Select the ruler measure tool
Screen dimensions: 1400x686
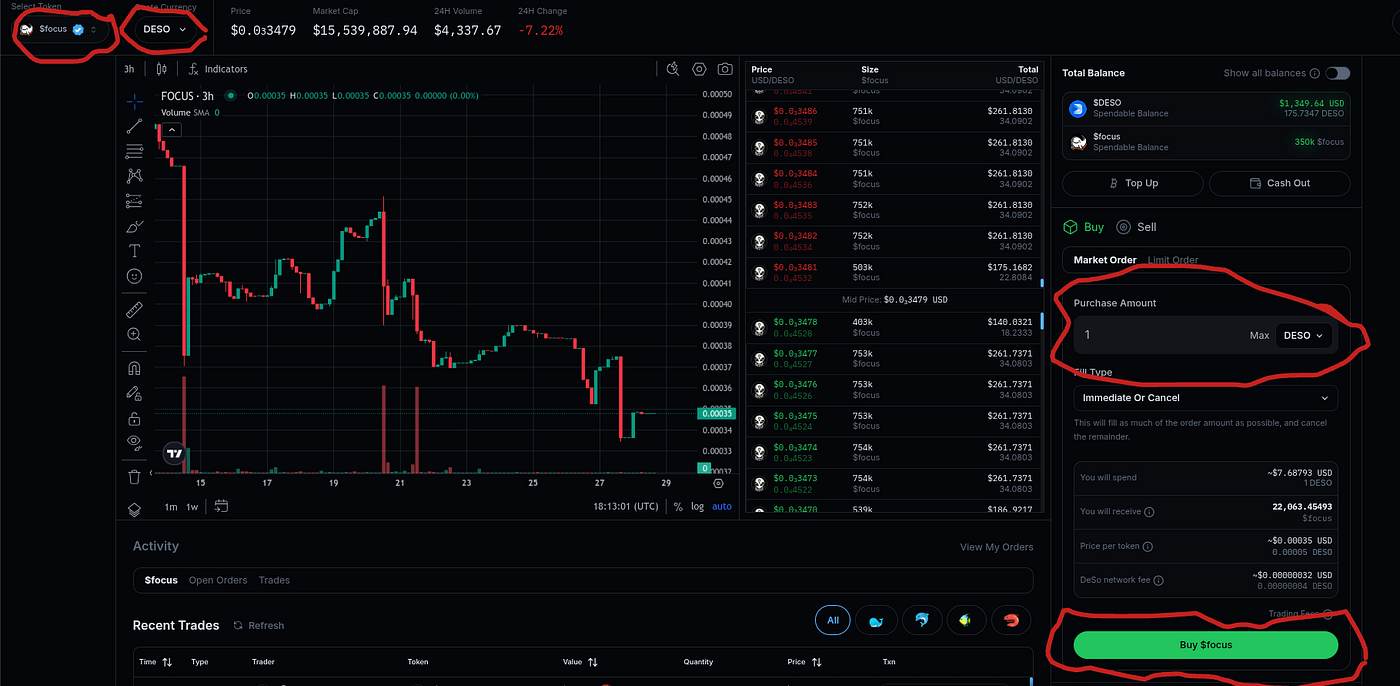click(x=134, y=309)
